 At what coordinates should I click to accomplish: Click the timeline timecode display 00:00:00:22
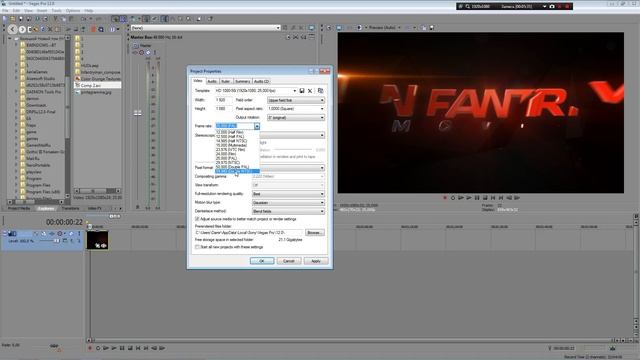pos(64,222)
